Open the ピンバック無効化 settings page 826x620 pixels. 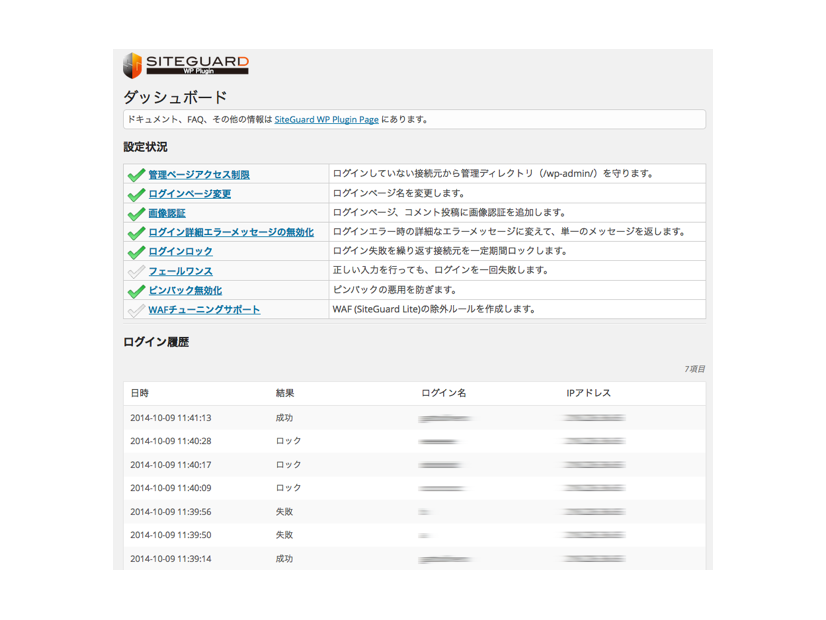[x=186, y=291]
